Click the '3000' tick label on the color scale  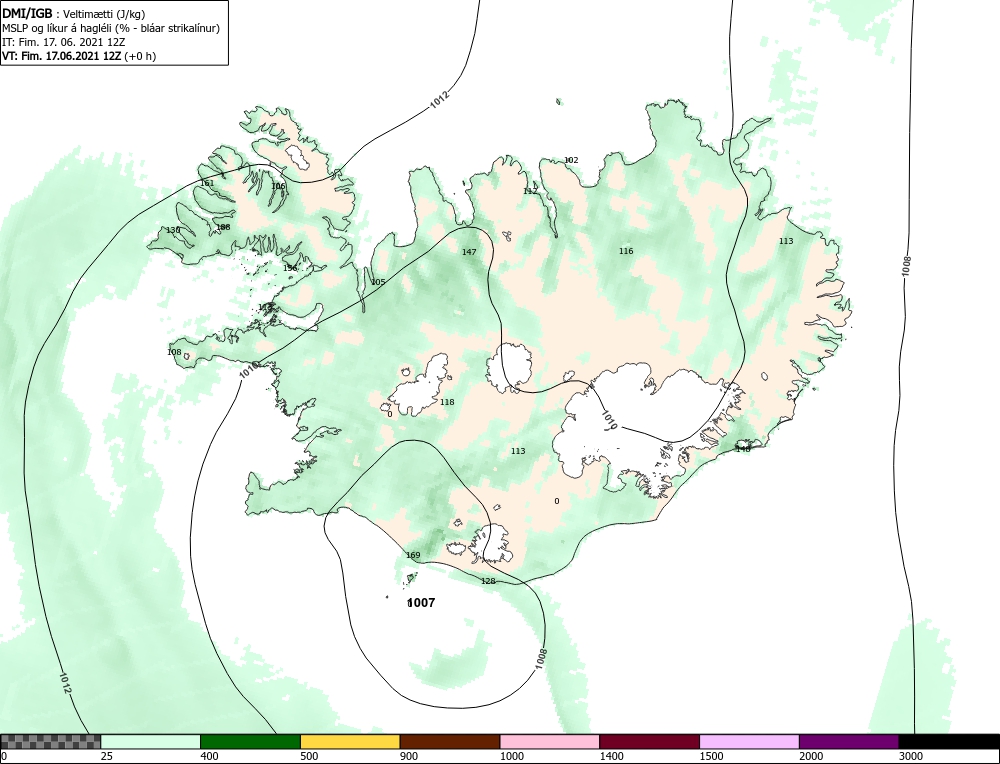[910, 756]
